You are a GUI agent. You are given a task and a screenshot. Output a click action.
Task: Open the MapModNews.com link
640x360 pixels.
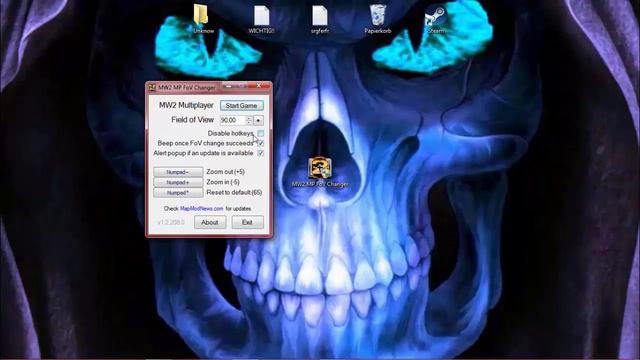pos(202,209)
